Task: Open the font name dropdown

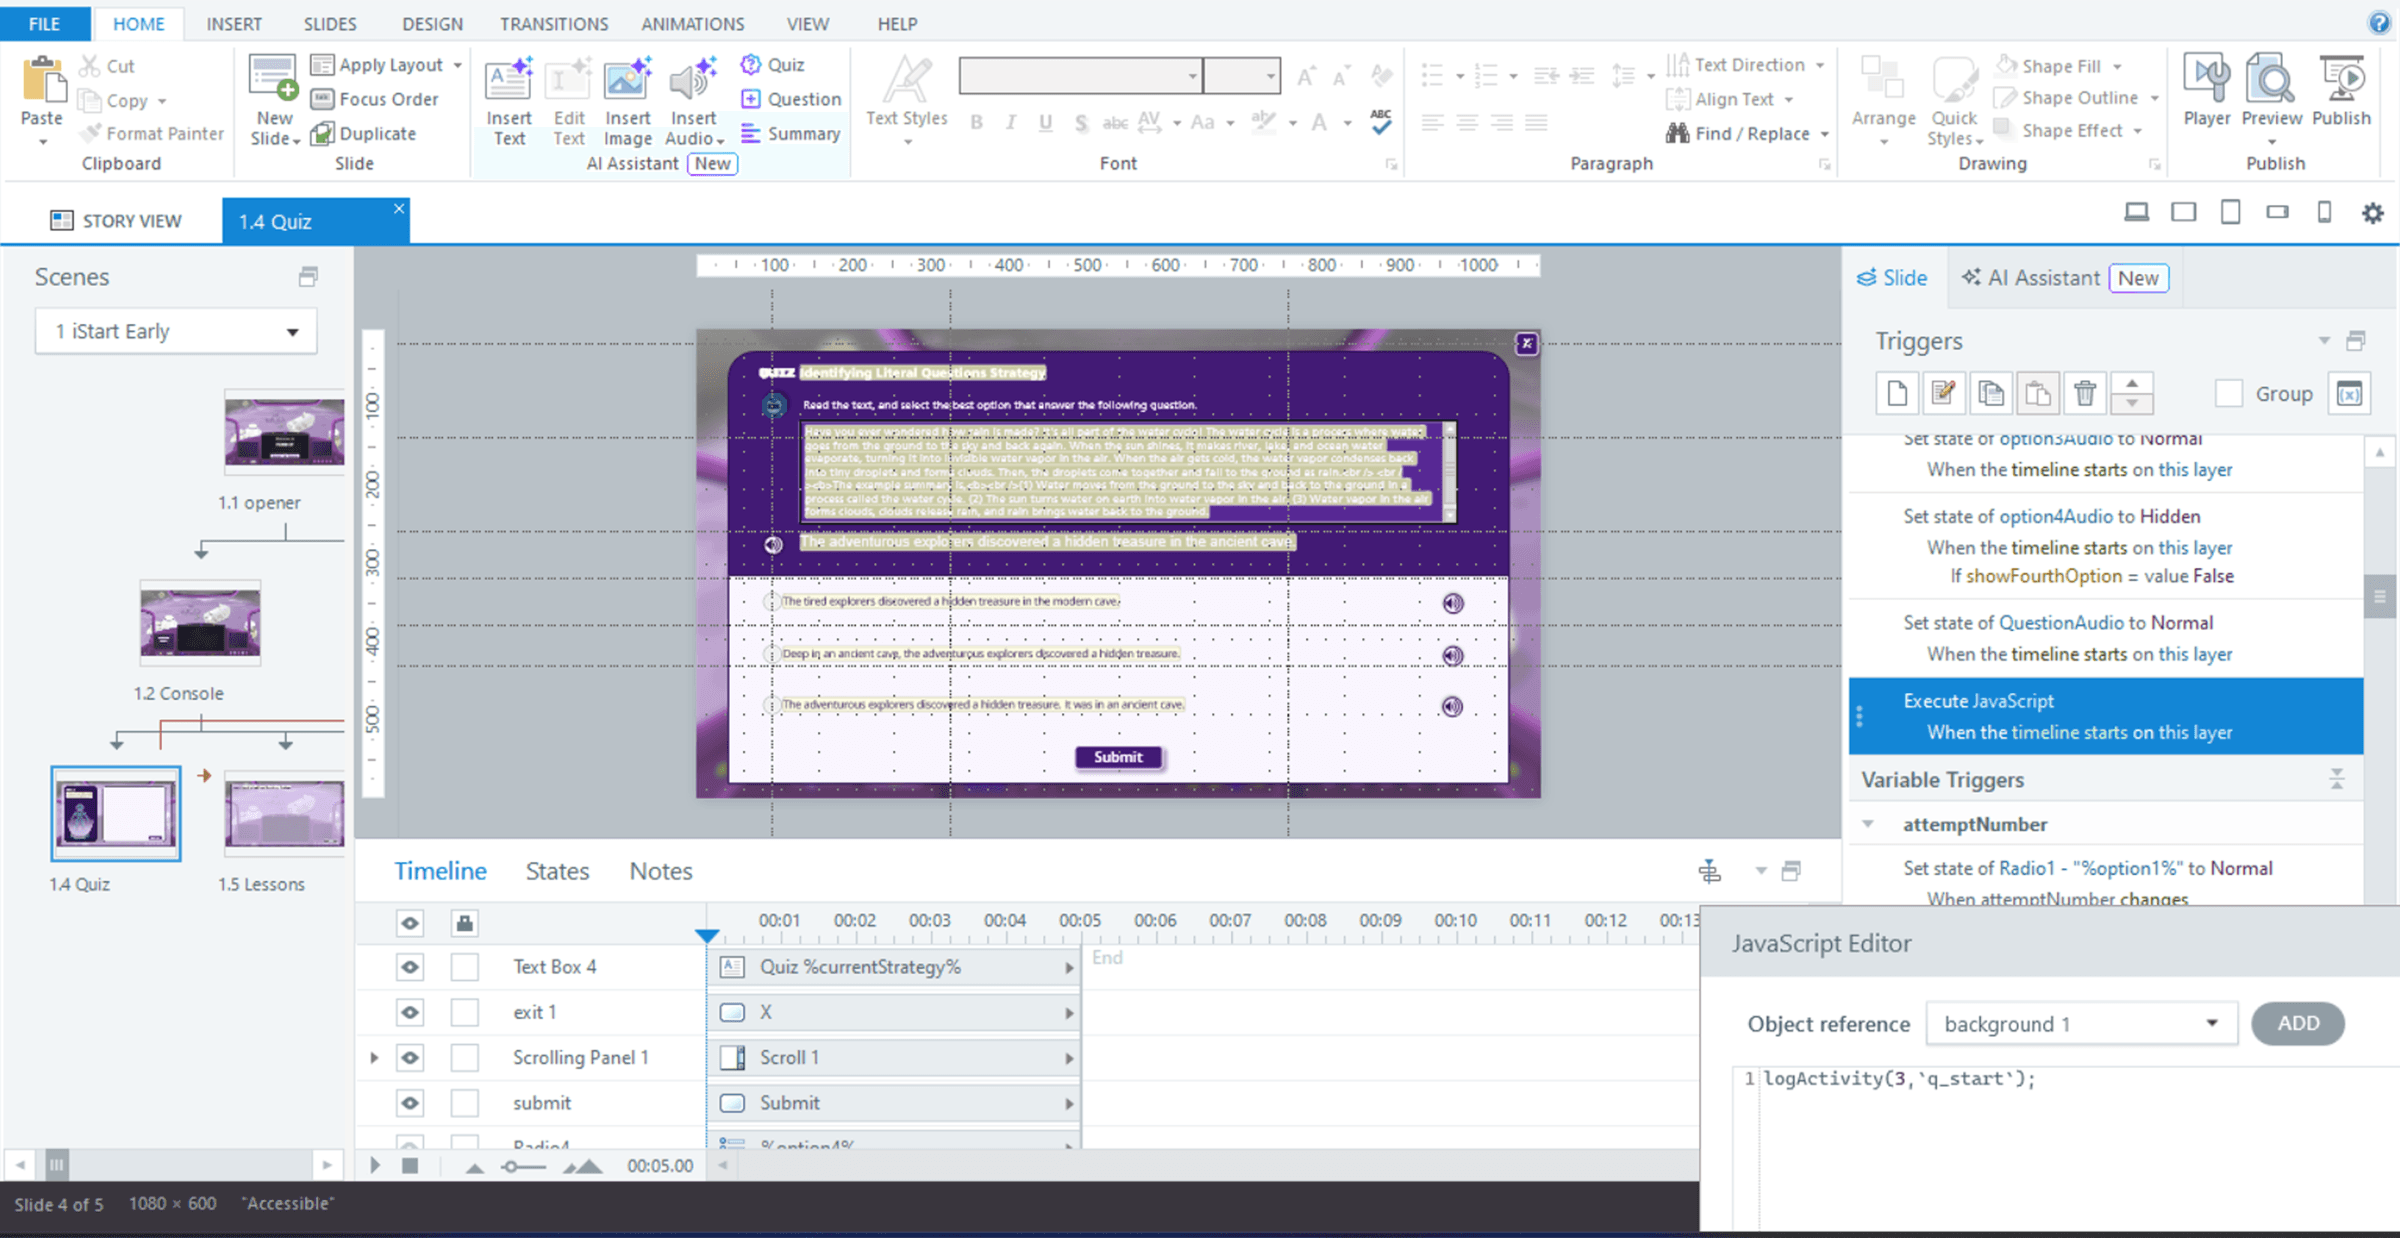Action: (1193, 75)
